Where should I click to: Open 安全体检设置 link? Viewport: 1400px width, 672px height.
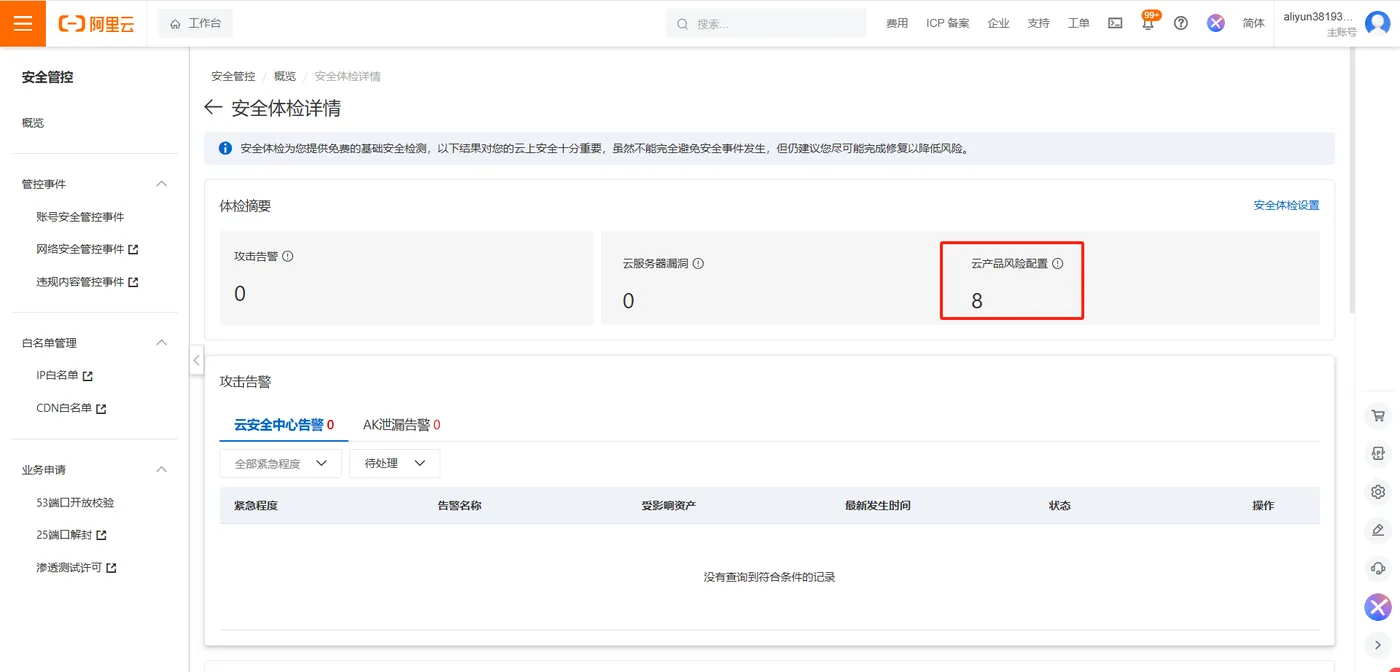[1287, 205]
